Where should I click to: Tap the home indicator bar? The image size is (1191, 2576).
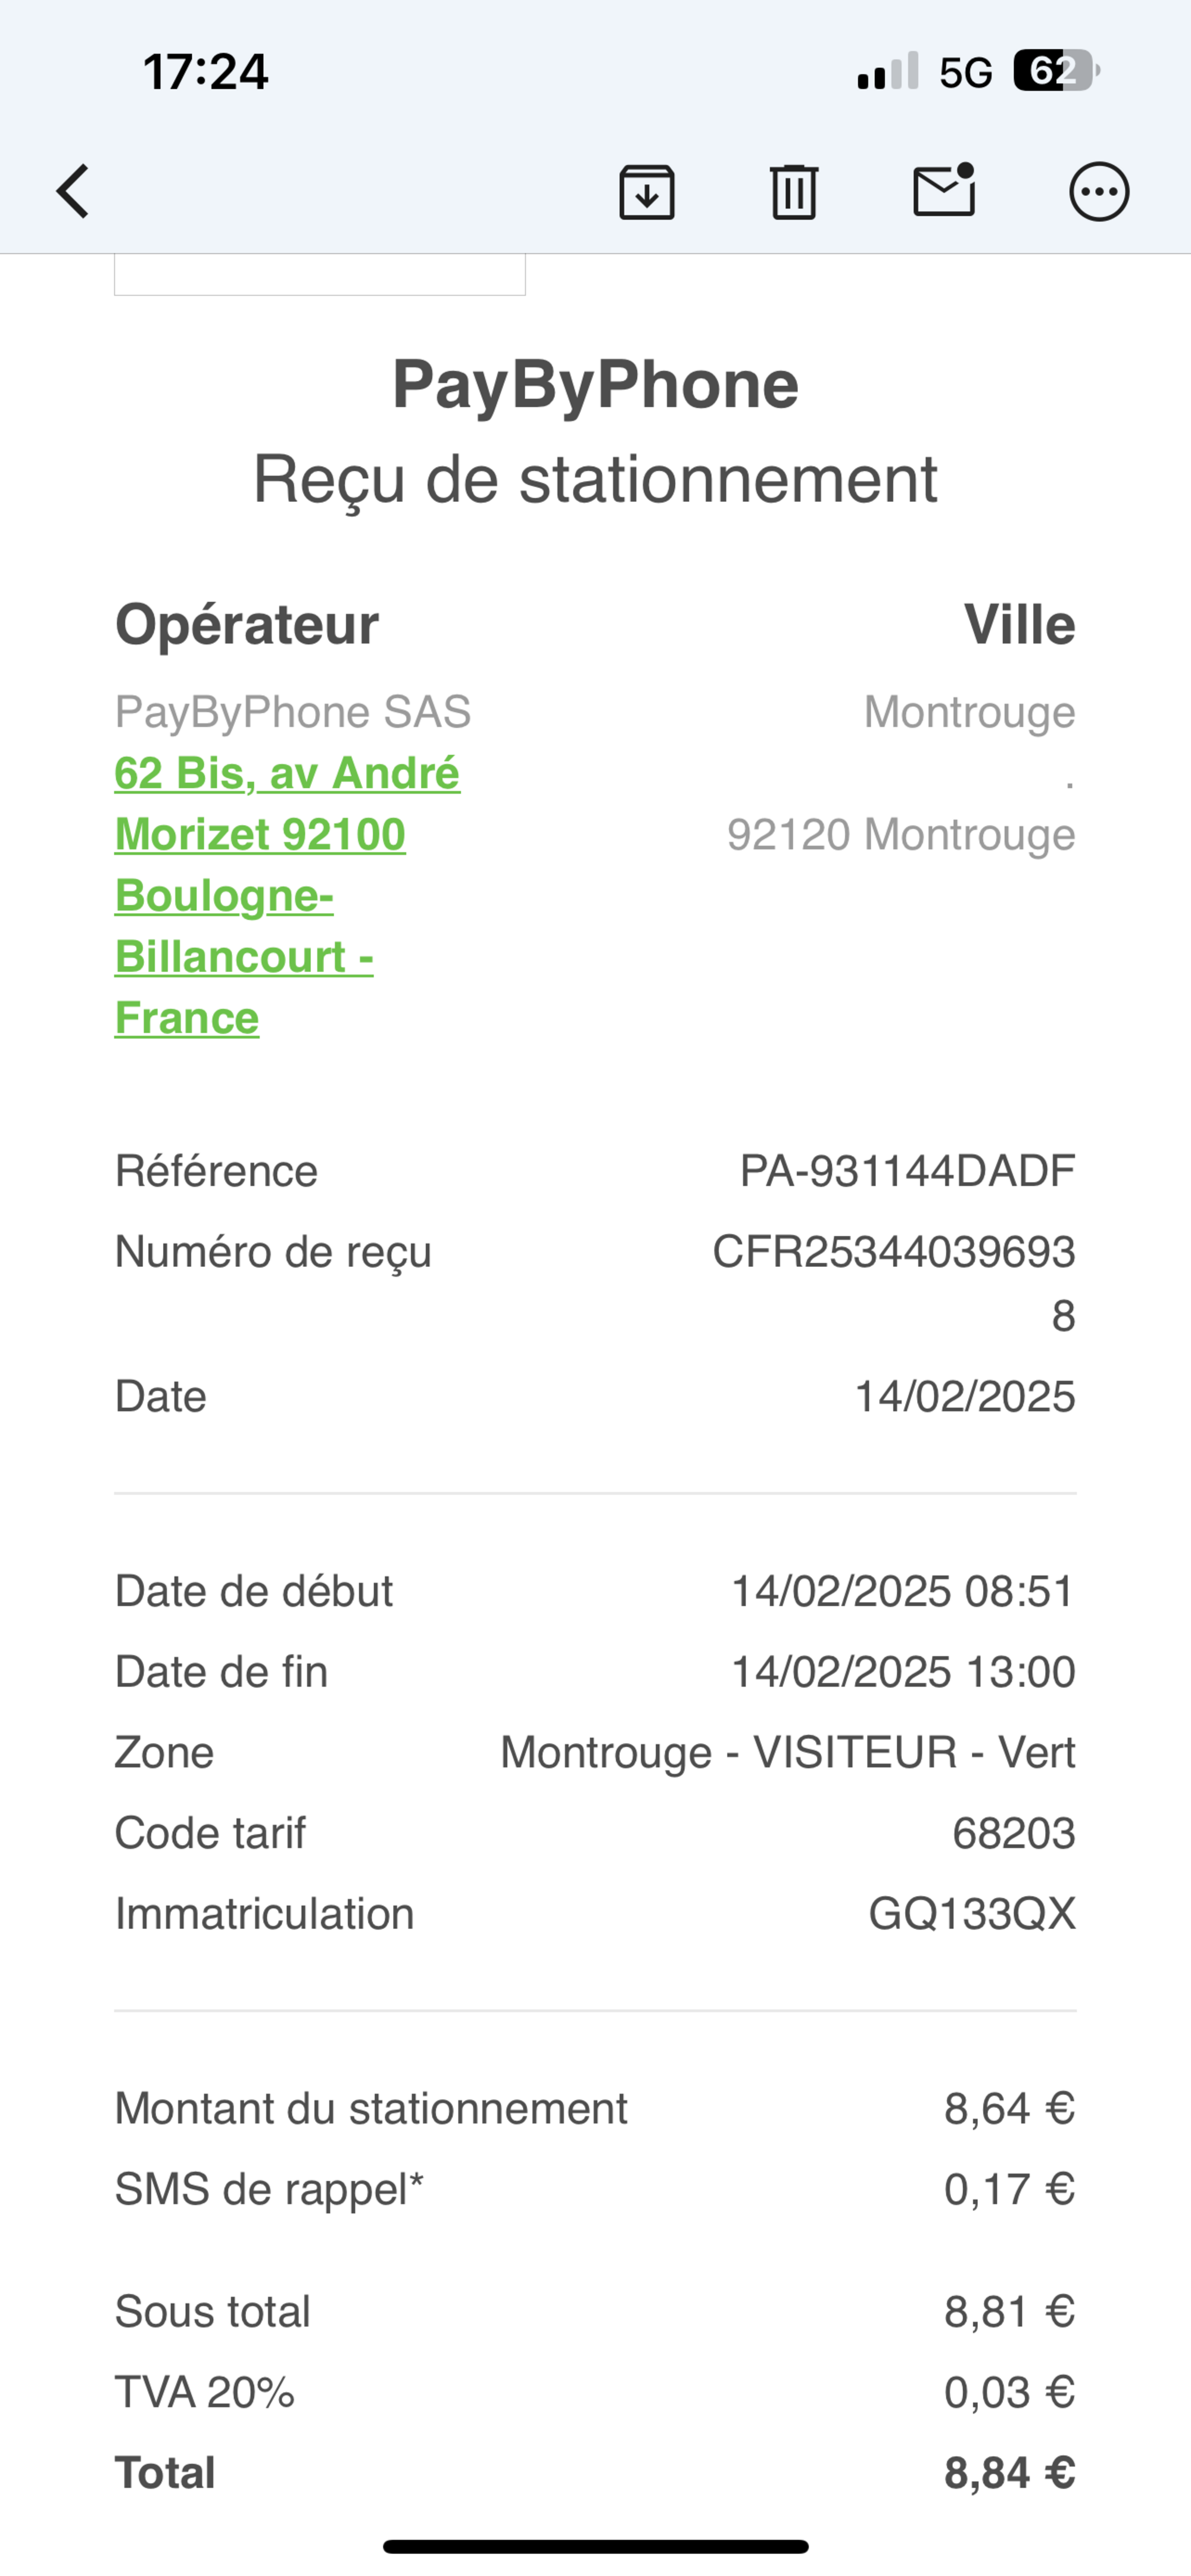(595, 2546)
